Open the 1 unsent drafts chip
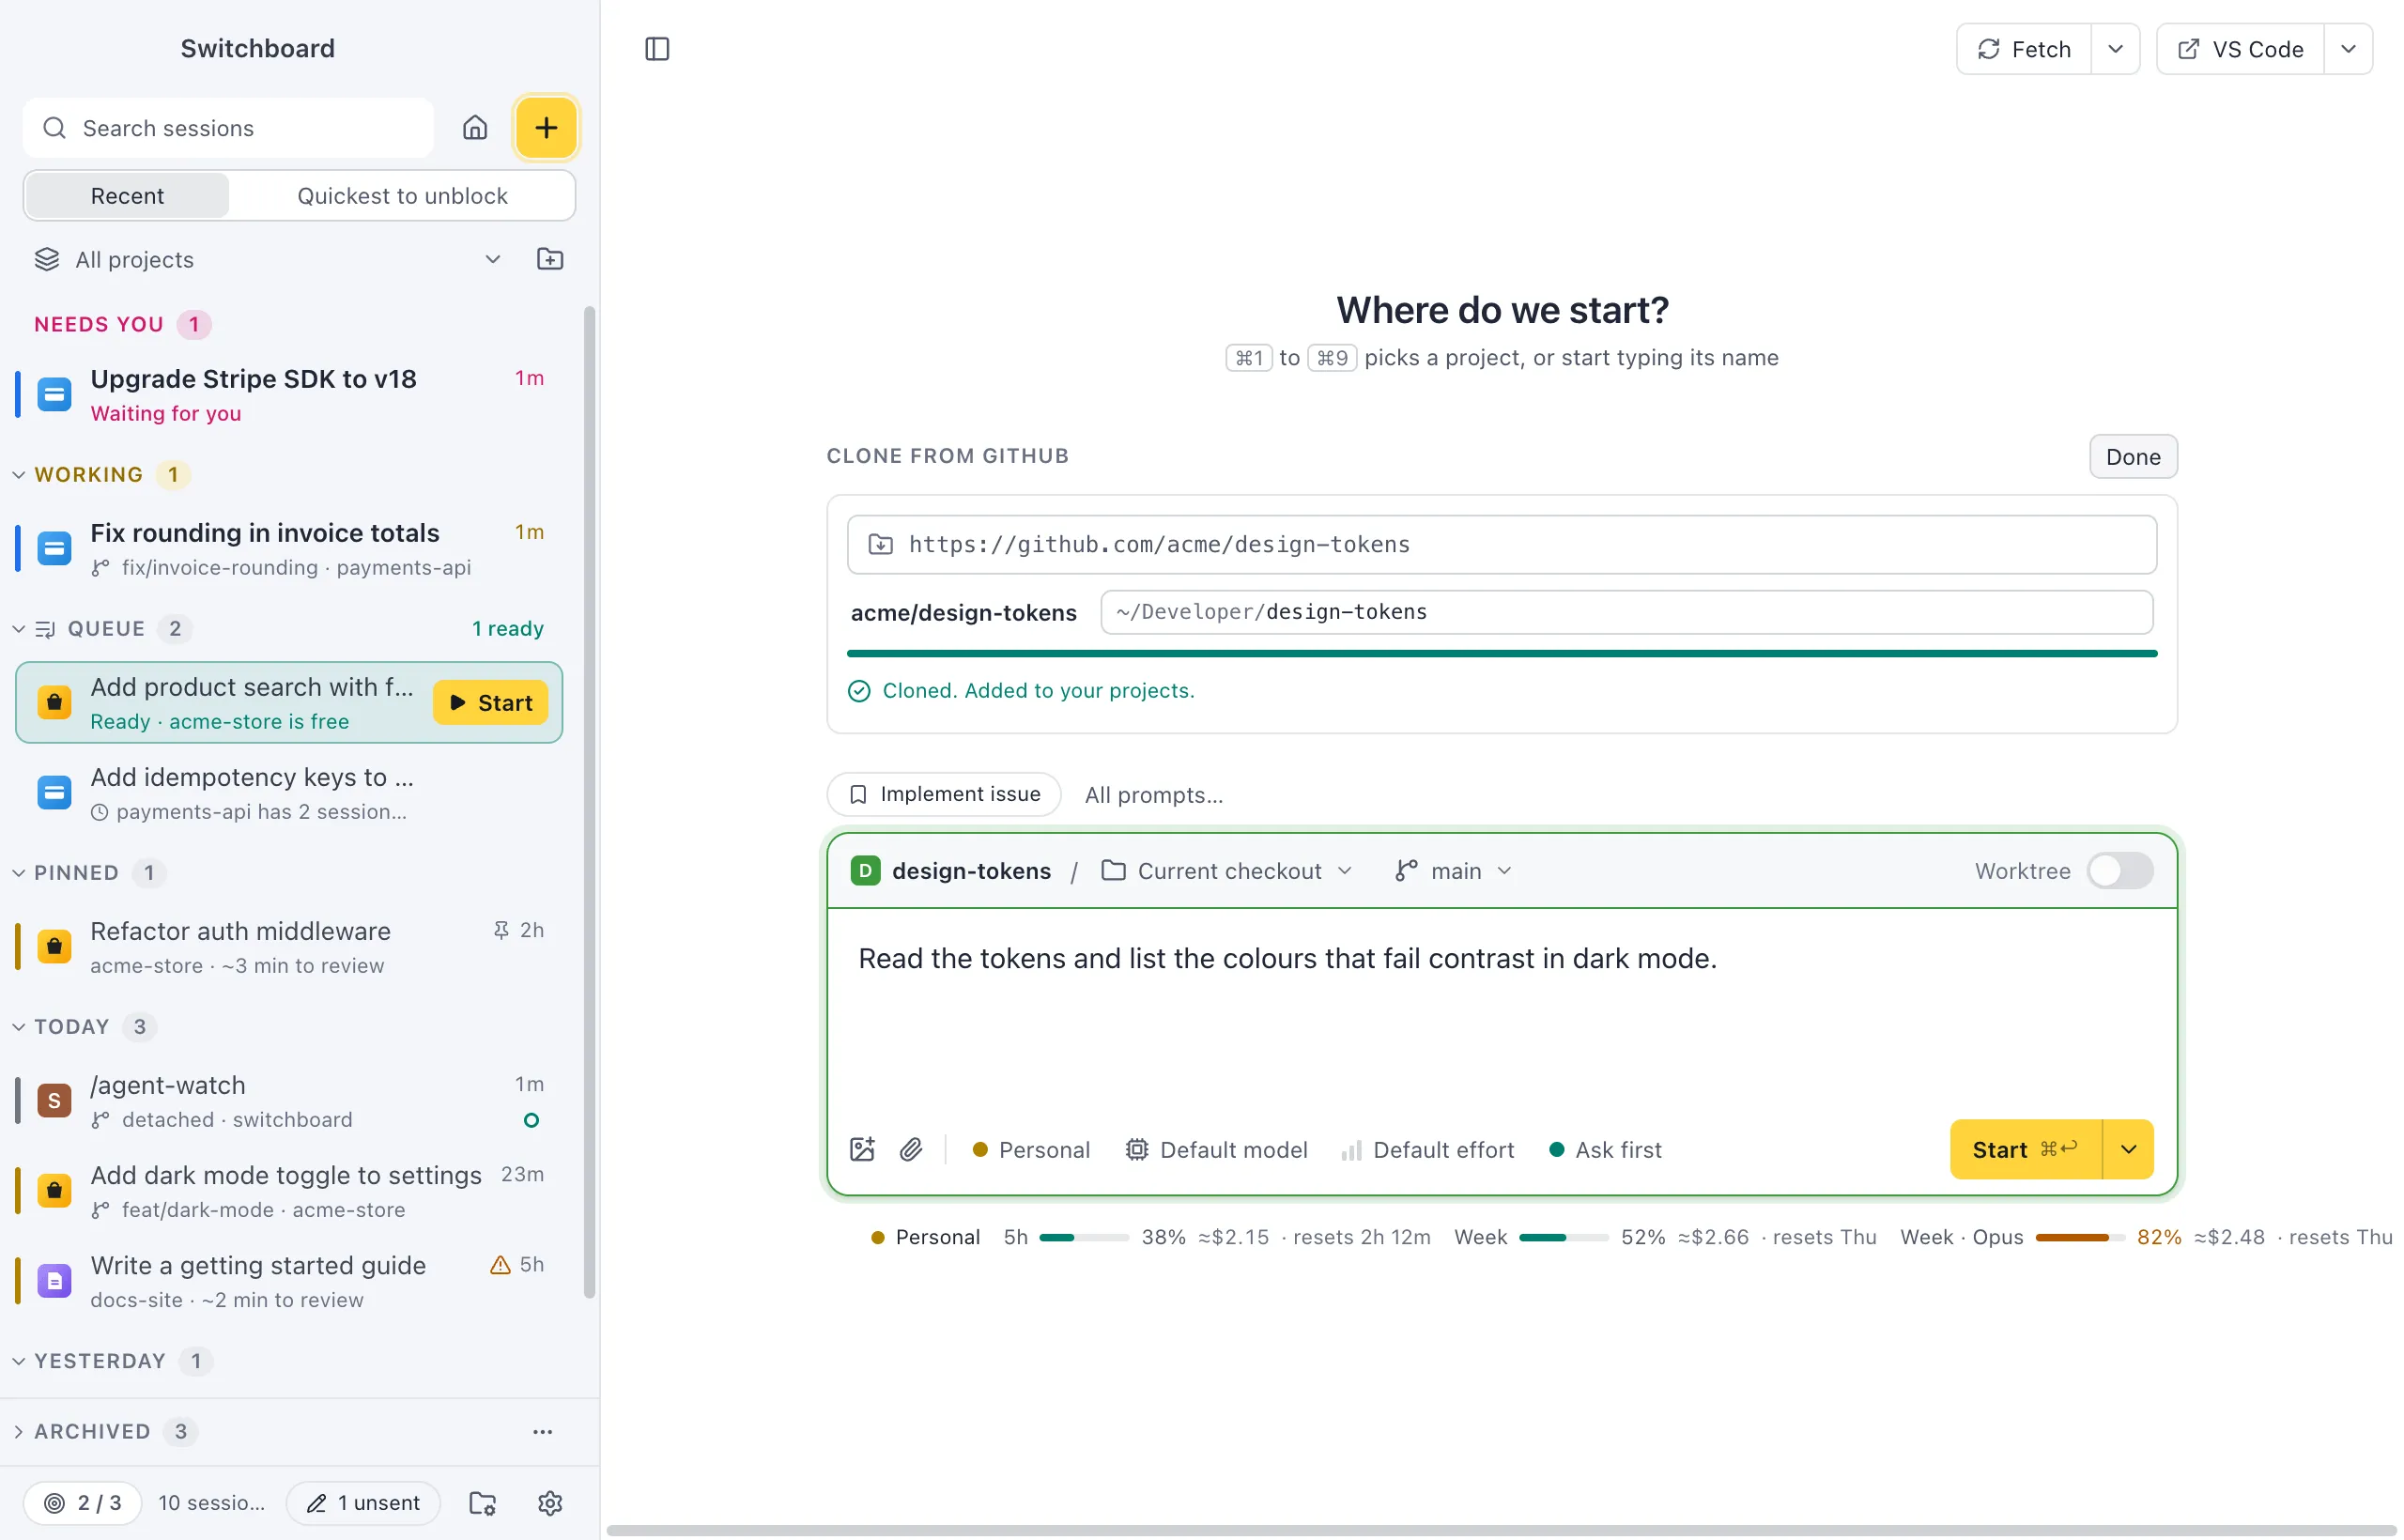2404x1540 pixels. [x=363, y=1502]
